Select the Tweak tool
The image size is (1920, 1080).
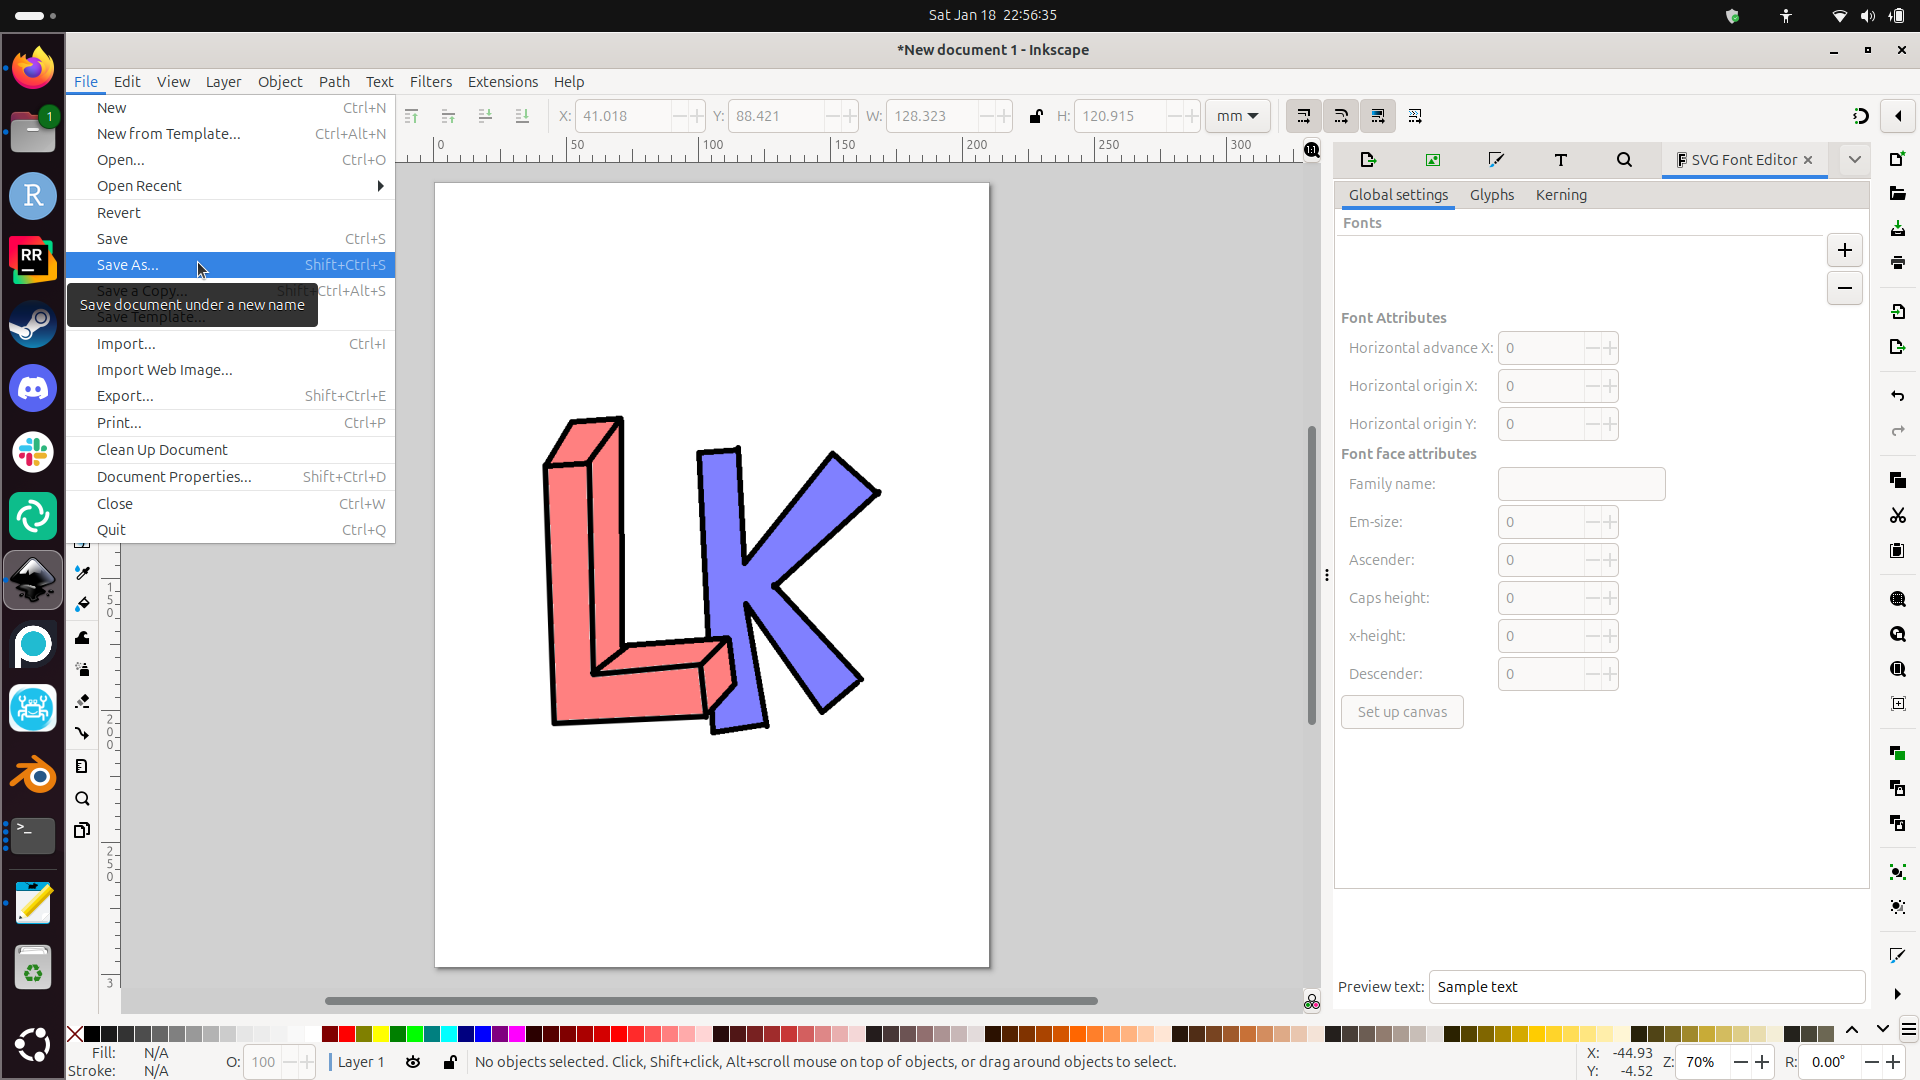(82, 637)
